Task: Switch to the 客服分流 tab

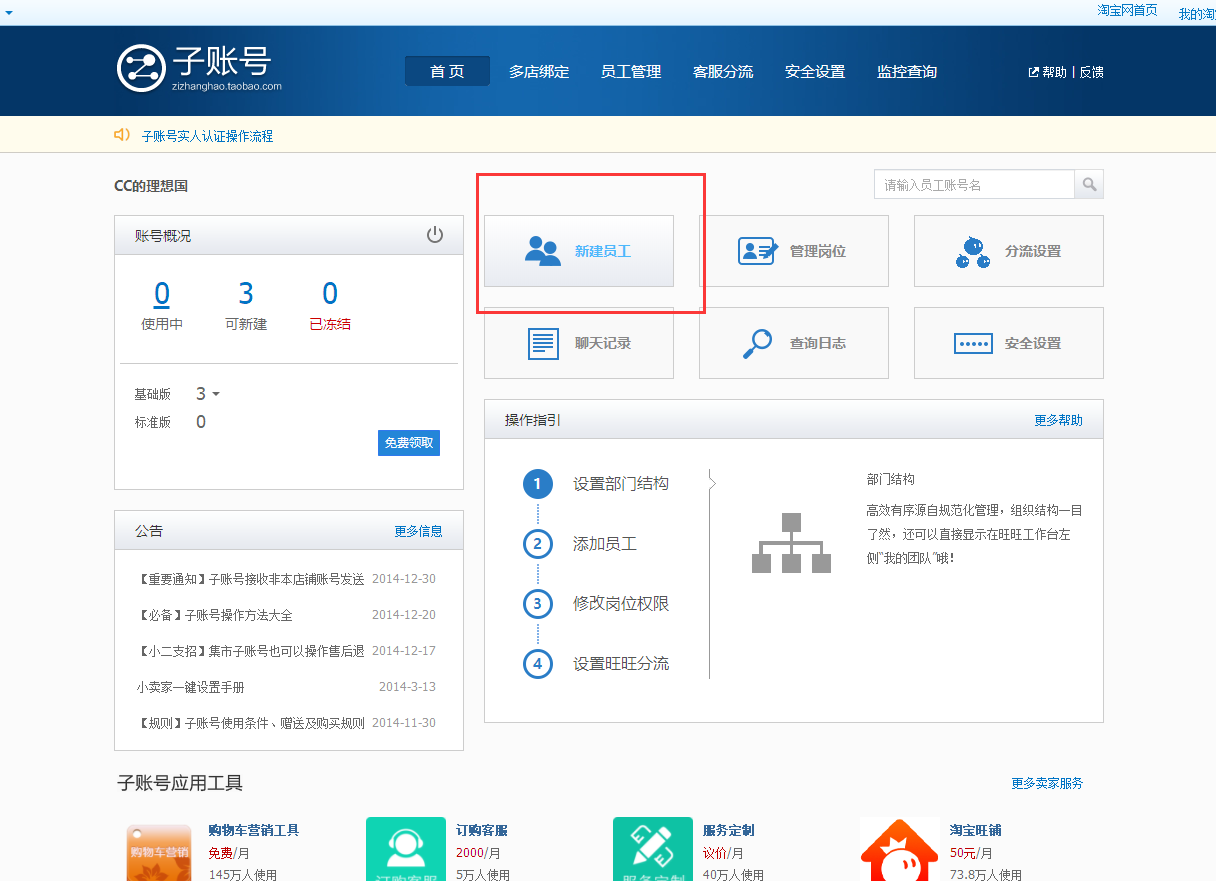Action: pyautogui.click(x=722, y=72)
